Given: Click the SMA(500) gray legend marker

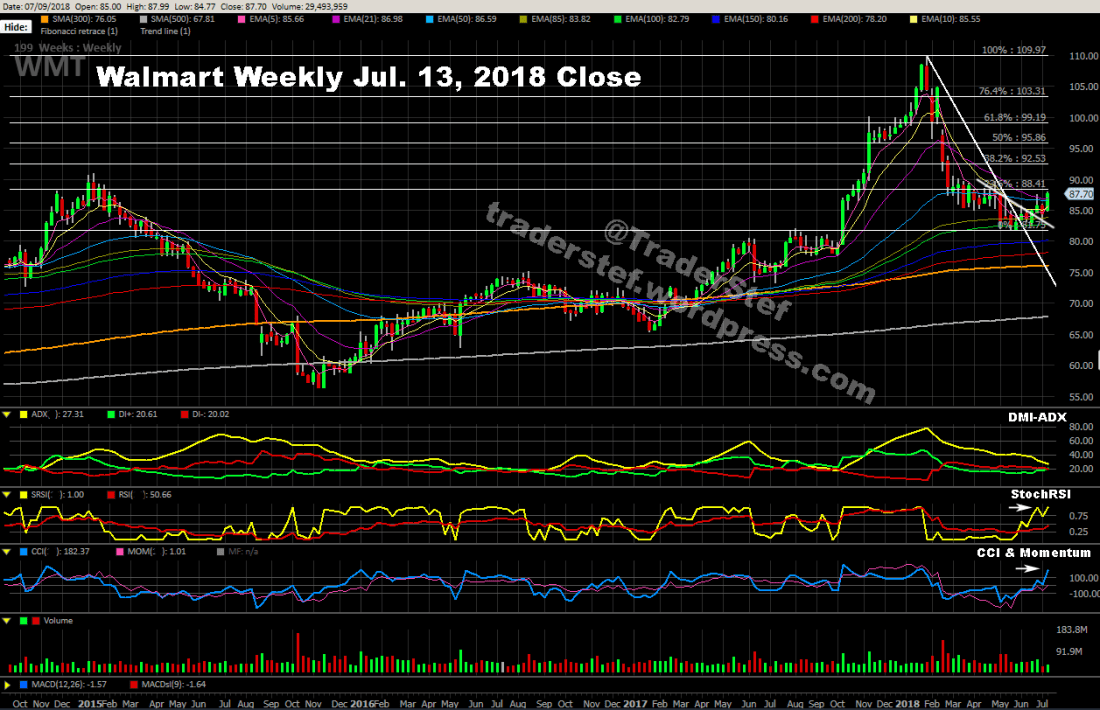Looking at the screenshot, I should pos(141,18).
